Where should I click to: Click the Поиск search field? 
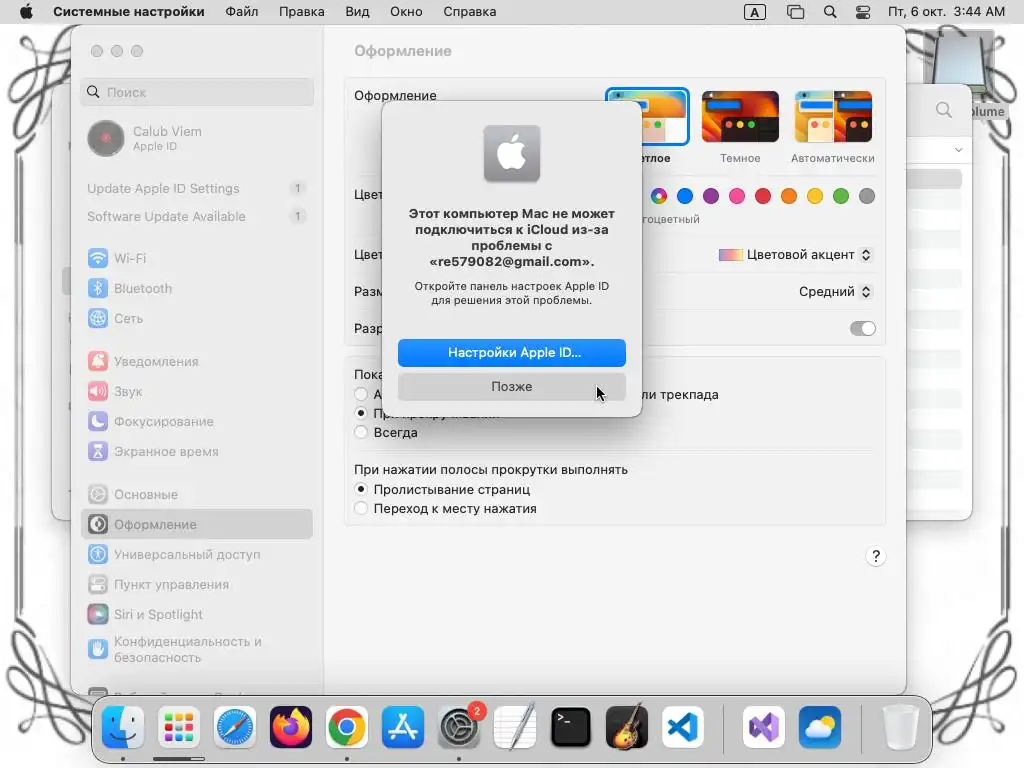click(197, 92)
